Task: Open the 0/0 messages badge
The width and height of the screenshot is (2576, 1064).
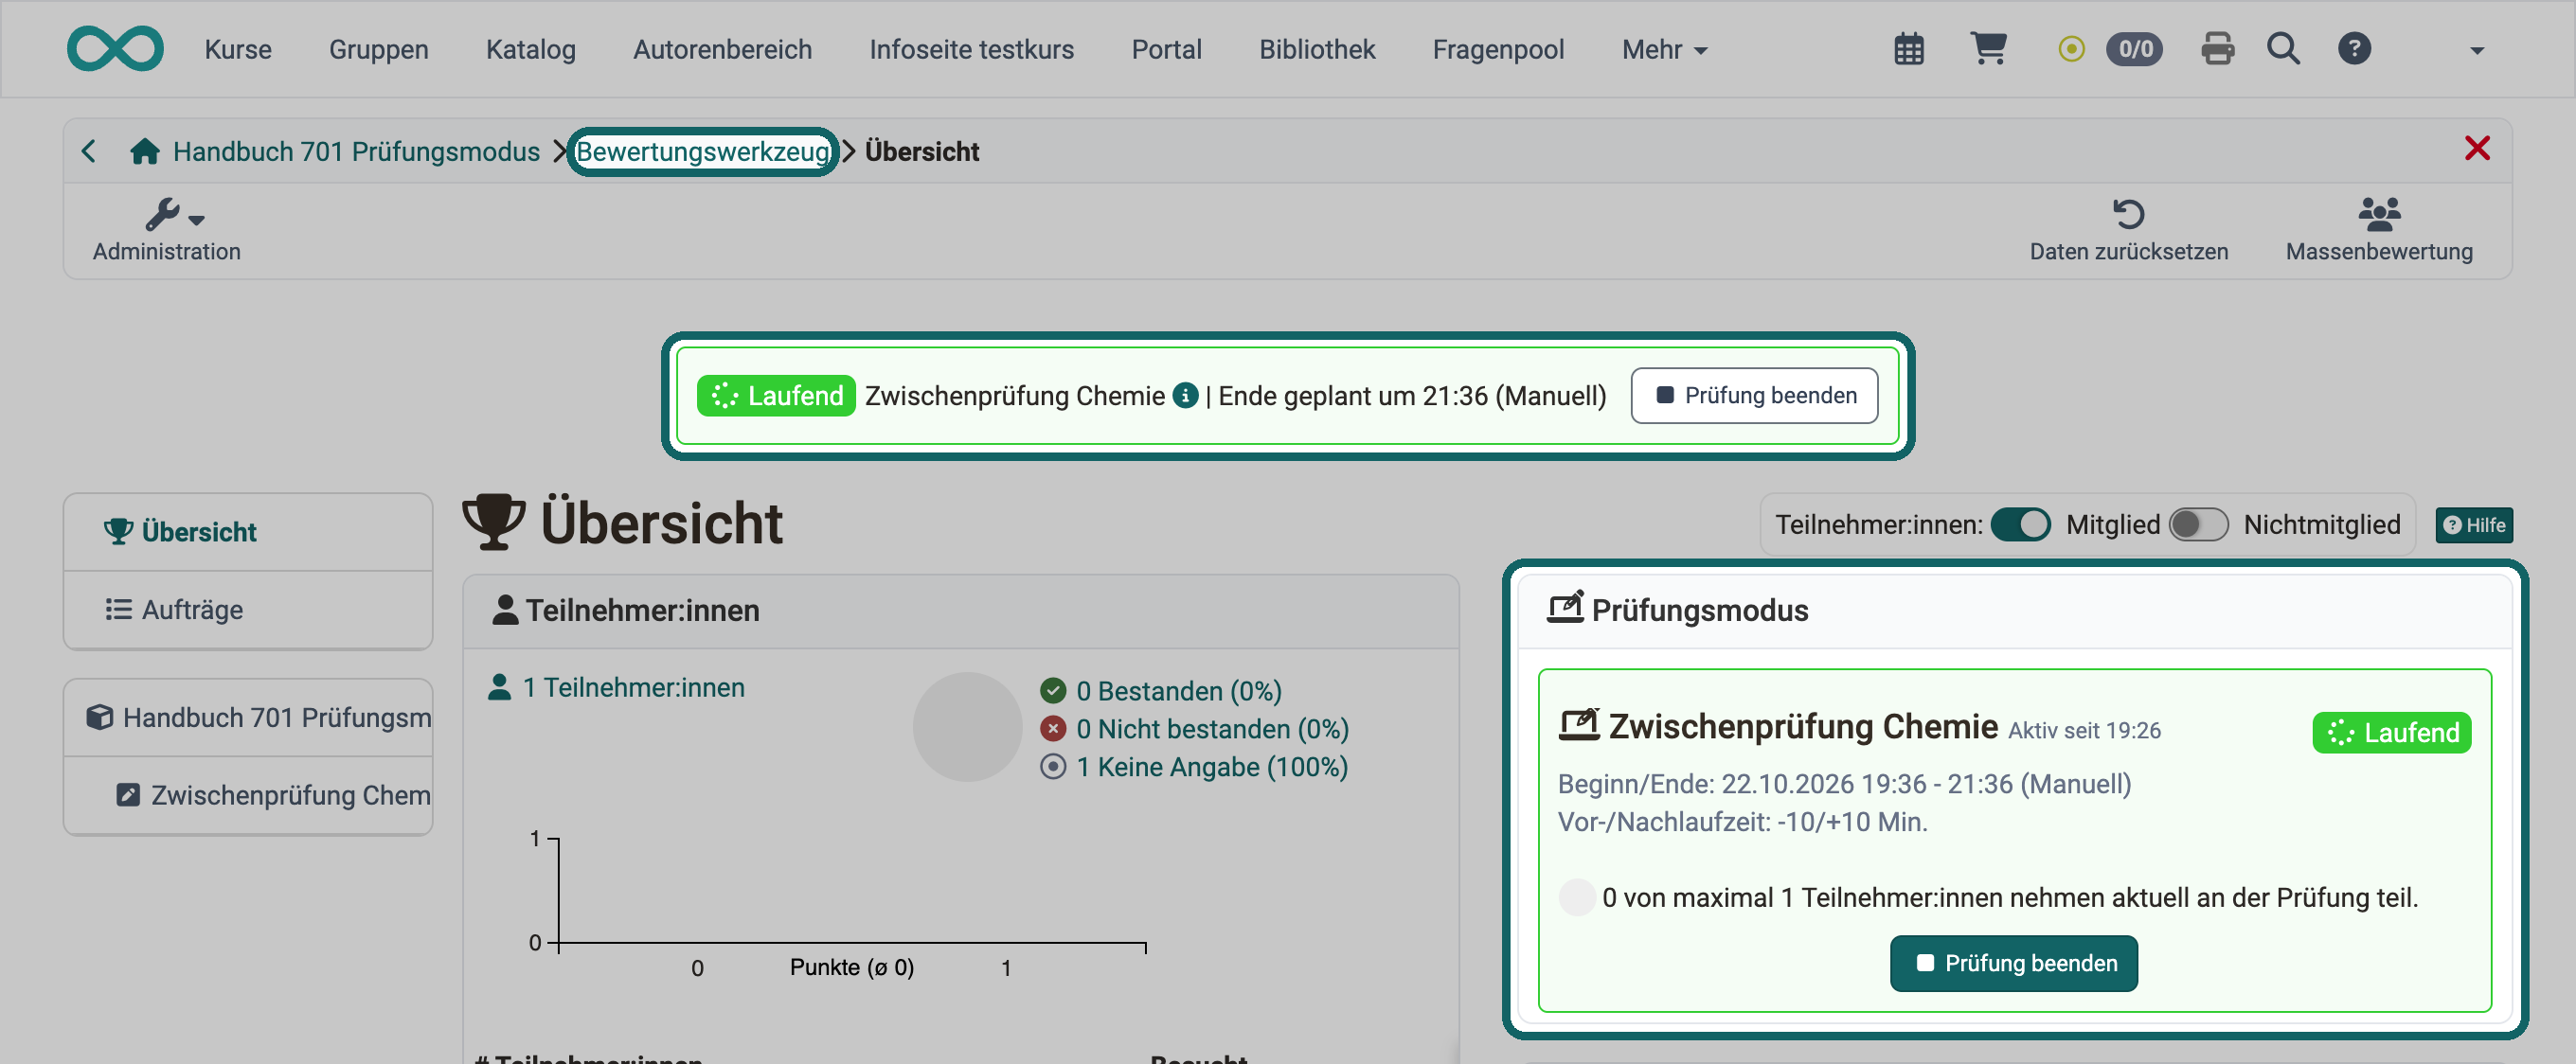Action: (x=2134, y=49)
